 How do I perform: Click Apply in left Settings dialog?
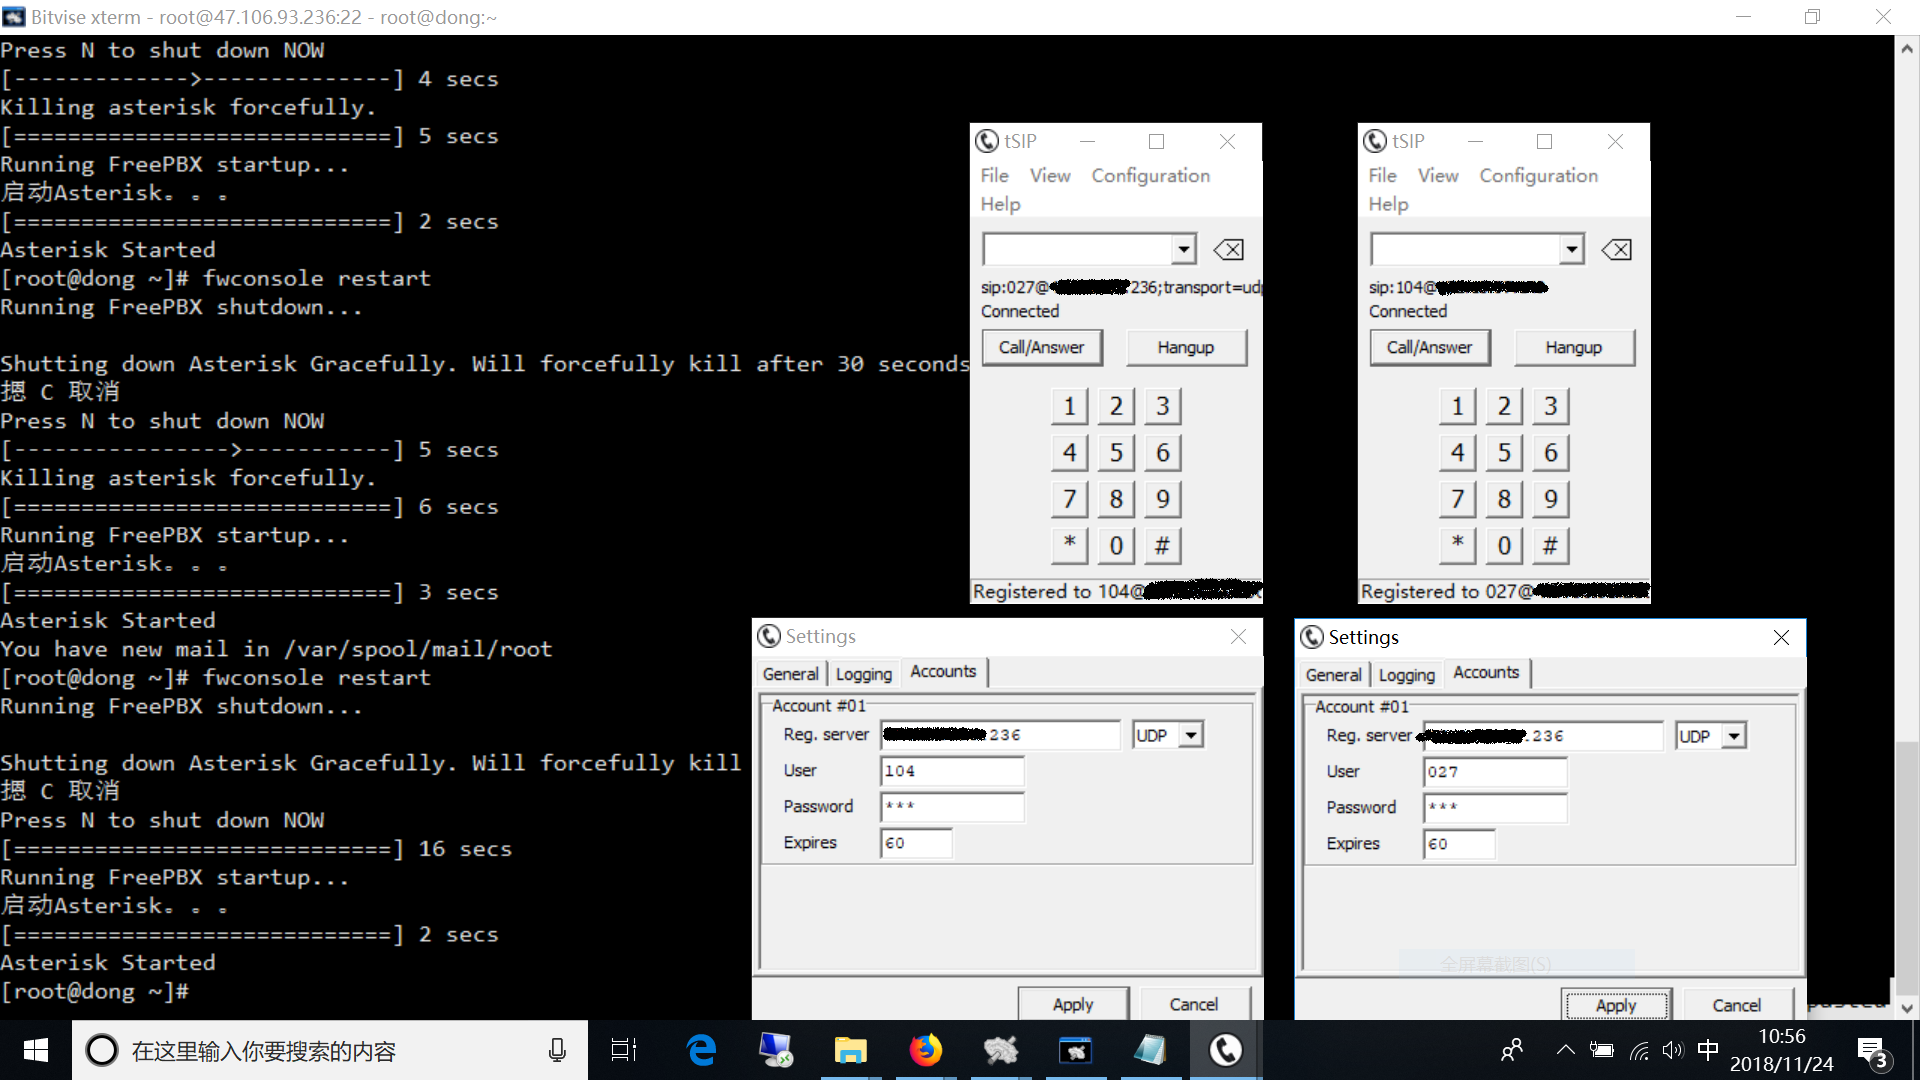[x=1073, y=1004]
